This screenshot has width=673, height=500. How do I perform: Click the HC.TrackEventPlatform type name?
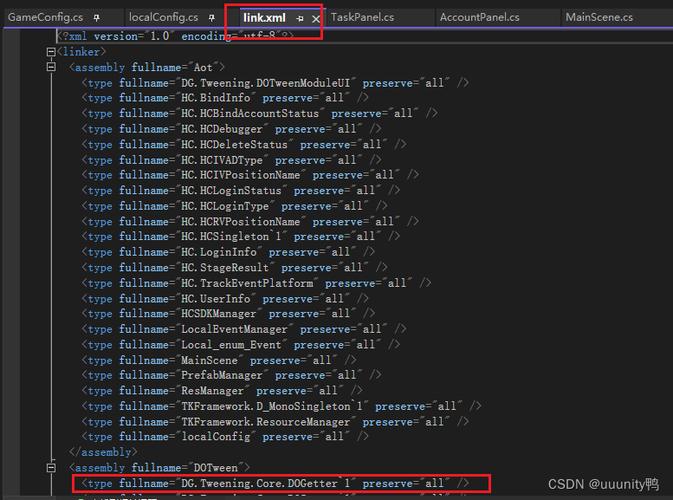point(247,283)
